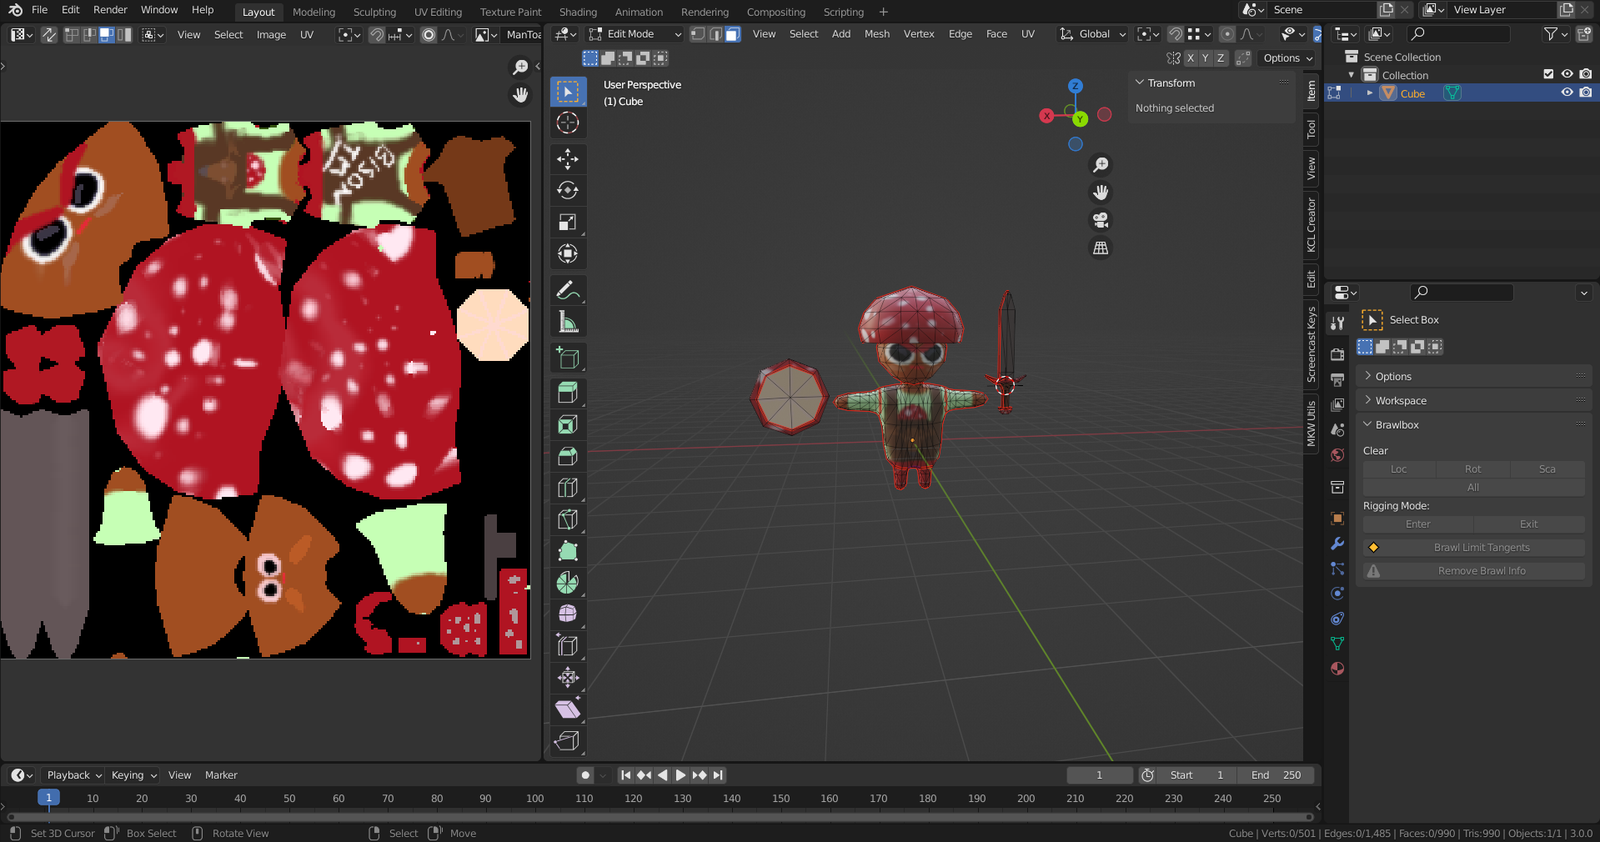Screen dimensions: 1600x842
Task: Select the Extrude Region tool
Action: point(568,393)
